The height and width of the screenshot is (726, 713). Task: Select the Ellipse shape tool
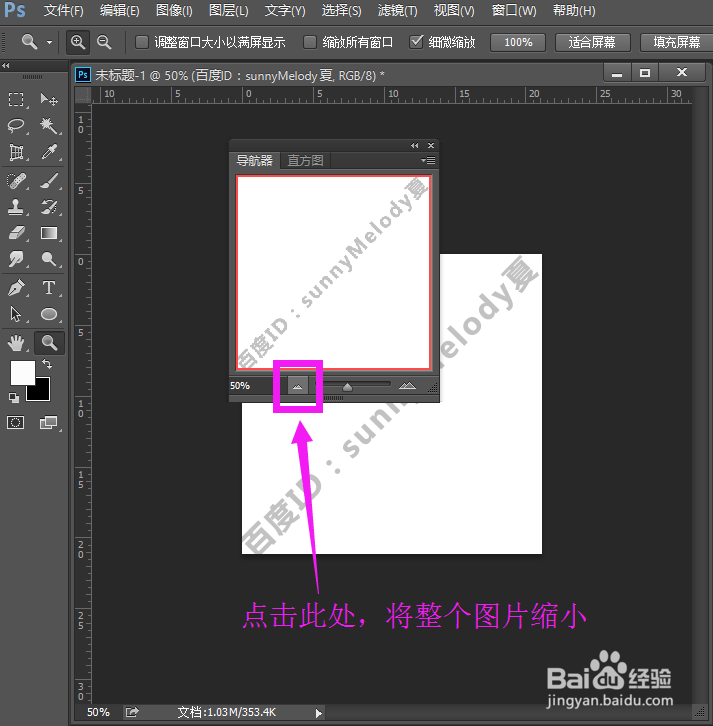[x=49, y=314]
